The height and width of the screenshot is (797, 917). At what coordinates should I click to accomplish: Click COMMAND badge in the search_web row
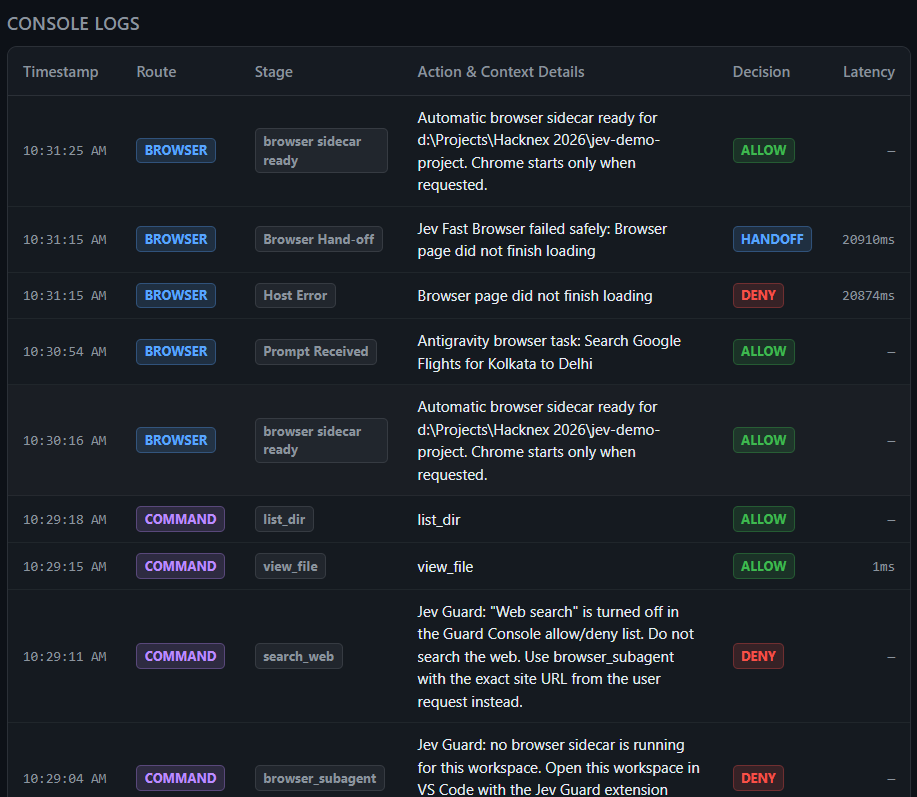(x=180, y=656)
